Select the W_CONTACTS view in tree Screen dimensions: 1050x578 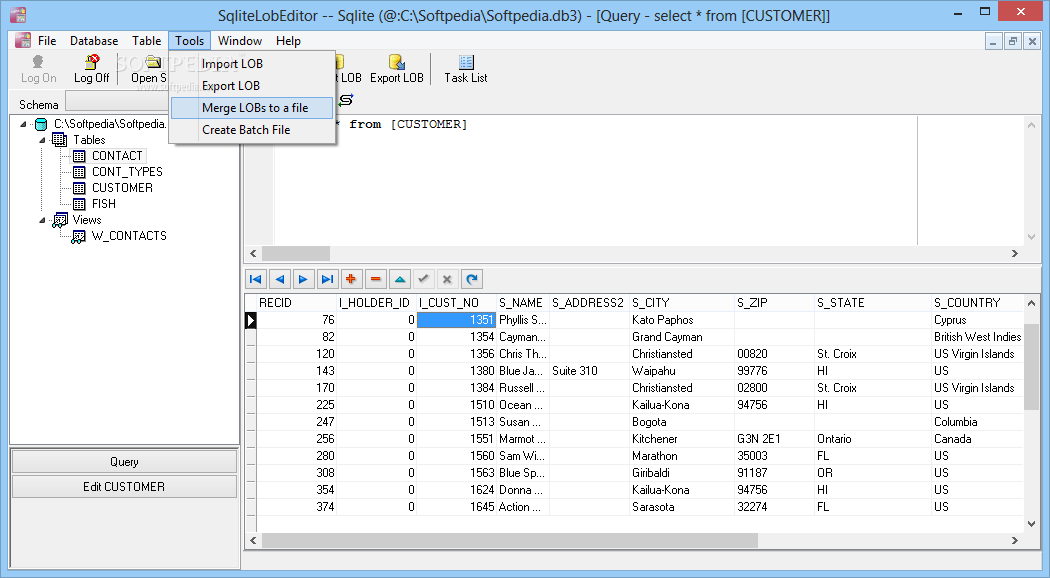click(x=129, y=236)
